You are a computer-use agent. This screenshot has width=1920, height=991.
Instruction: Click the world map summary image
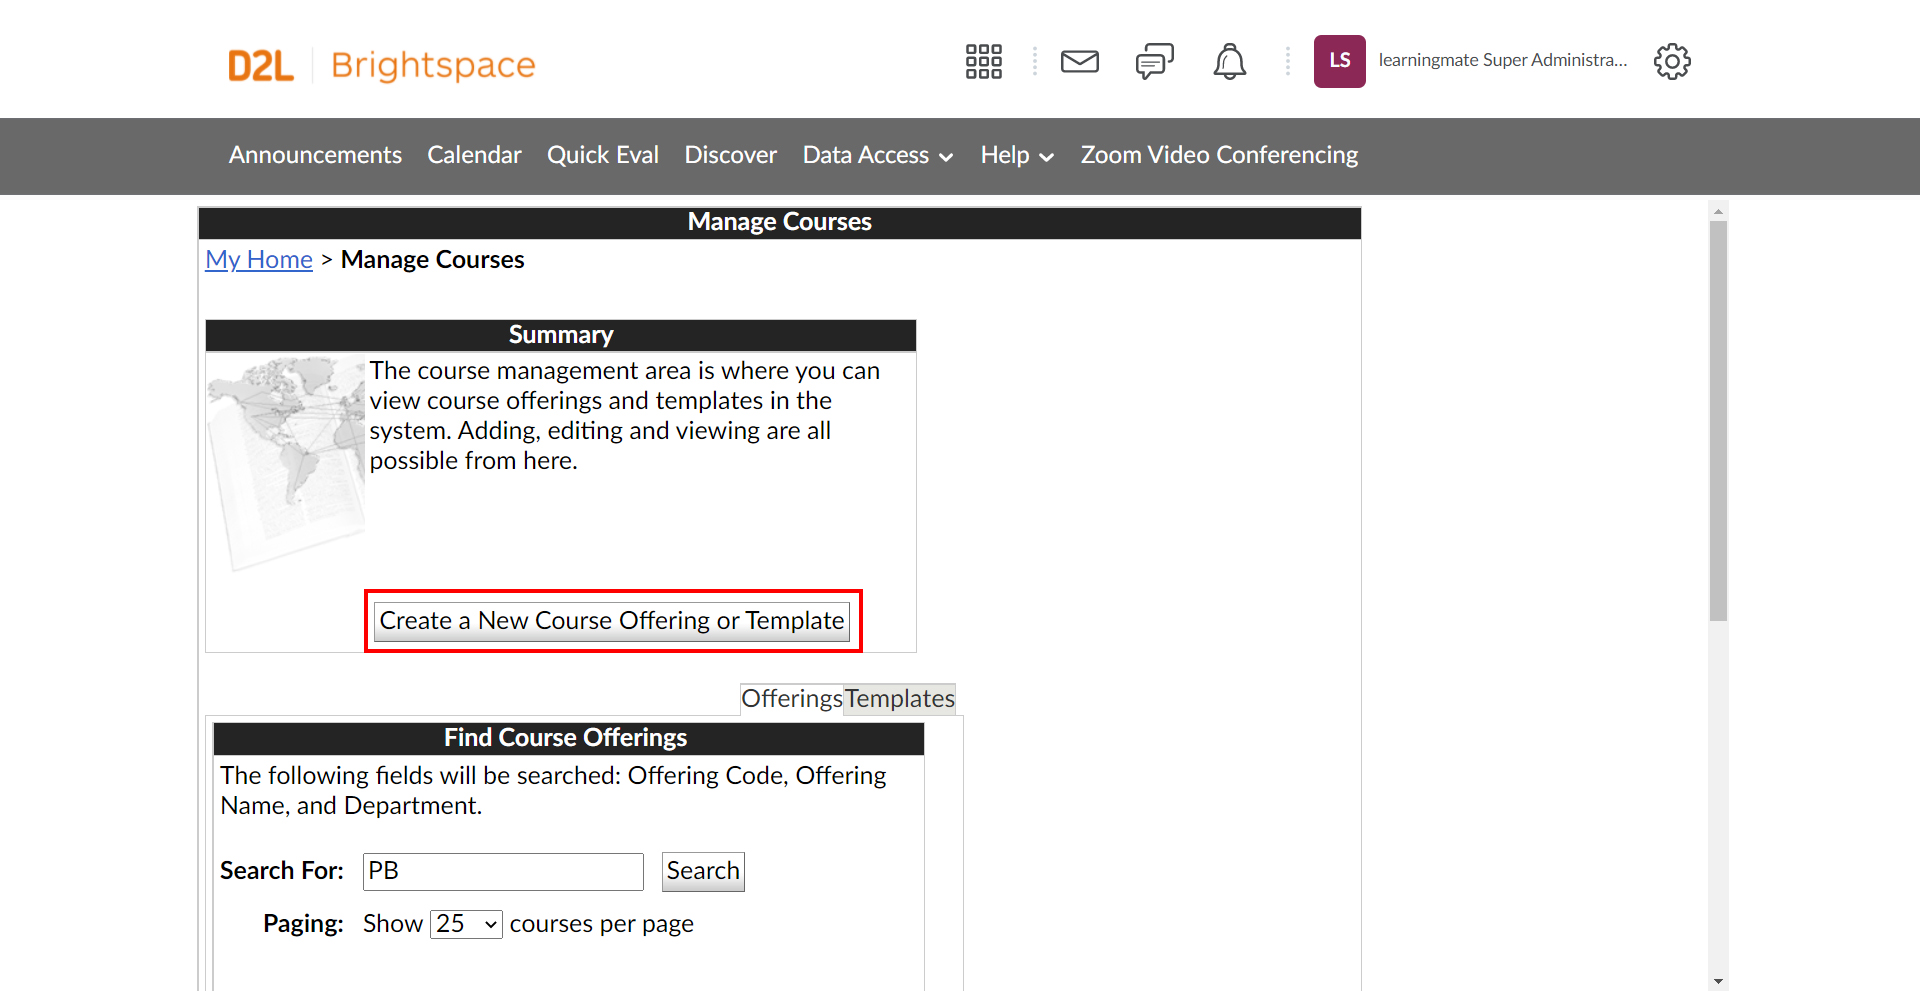click(286, 463)
